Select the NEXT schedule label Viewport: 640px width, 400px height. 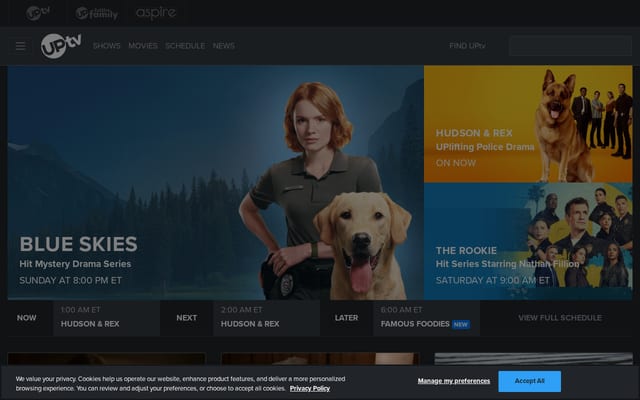pos(187,318)
